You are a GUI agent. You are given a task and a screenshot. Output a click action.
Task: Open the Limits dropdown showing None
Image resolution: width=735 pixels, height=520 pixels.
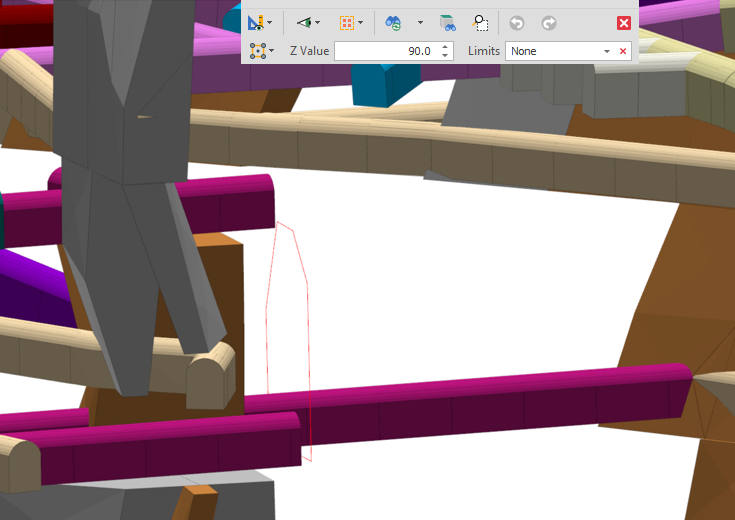click(607, 51)
